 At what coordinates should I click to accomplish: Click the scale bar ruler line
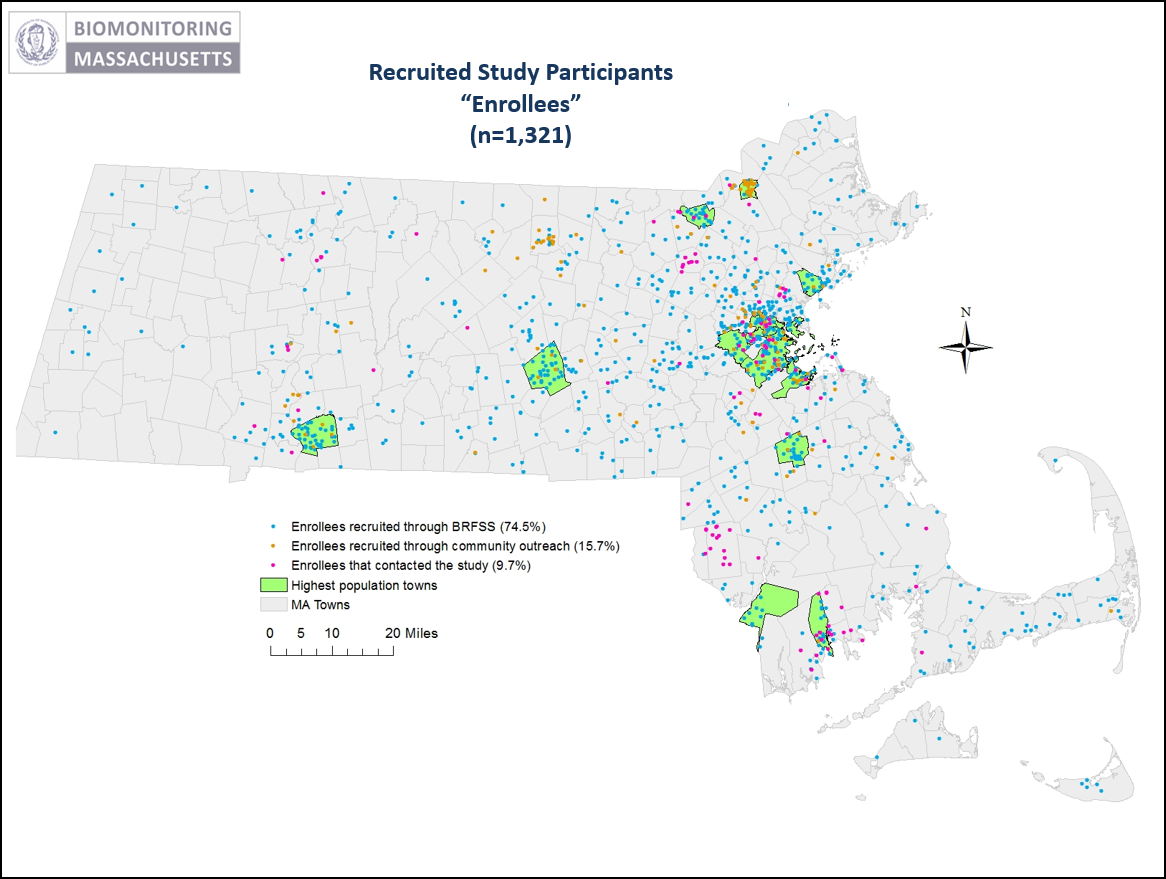pyautogui.click(x=332, y=651)
